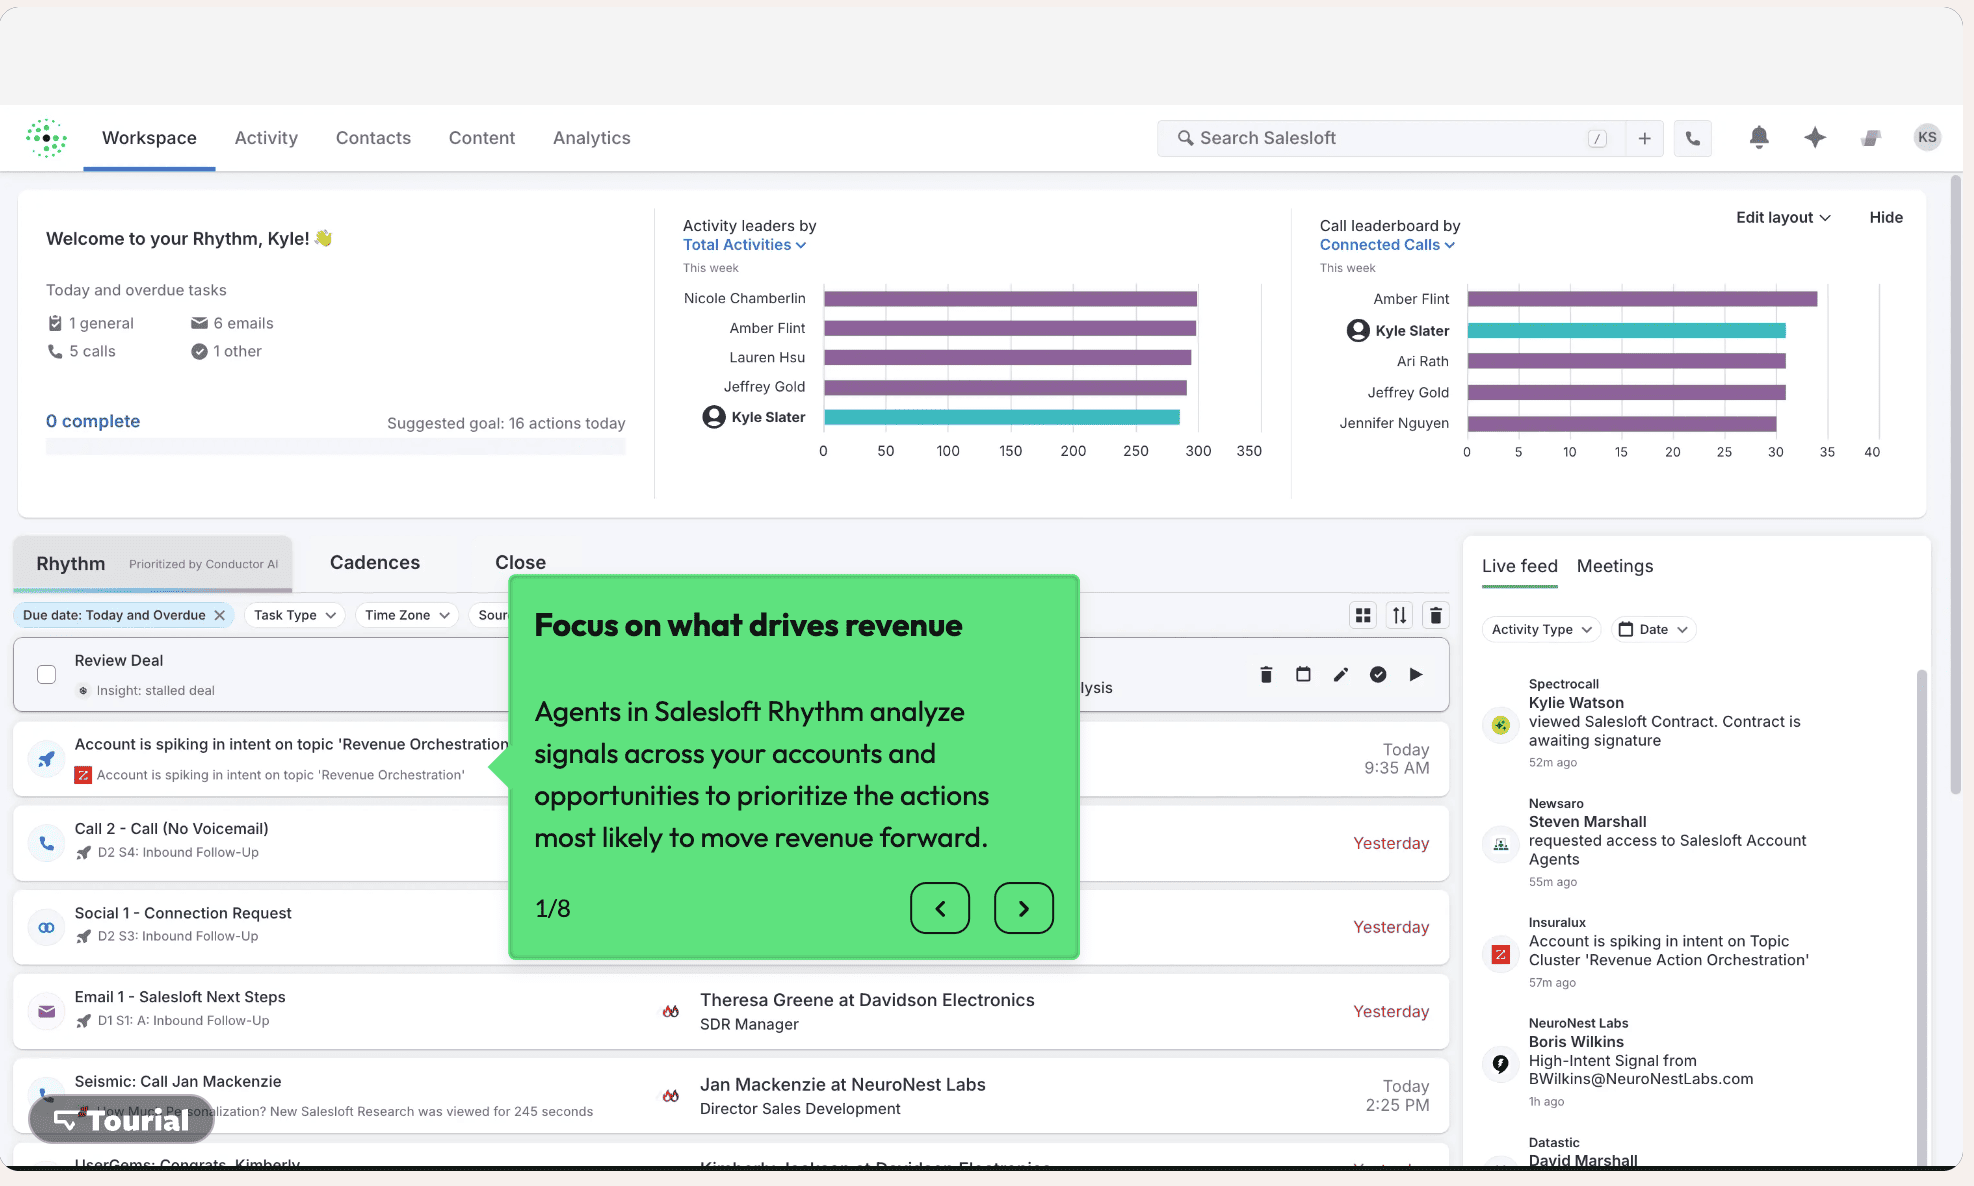Run the Review Deal task play icon
Screen dimensions: 1974x1186
(x=1416, y=674)
